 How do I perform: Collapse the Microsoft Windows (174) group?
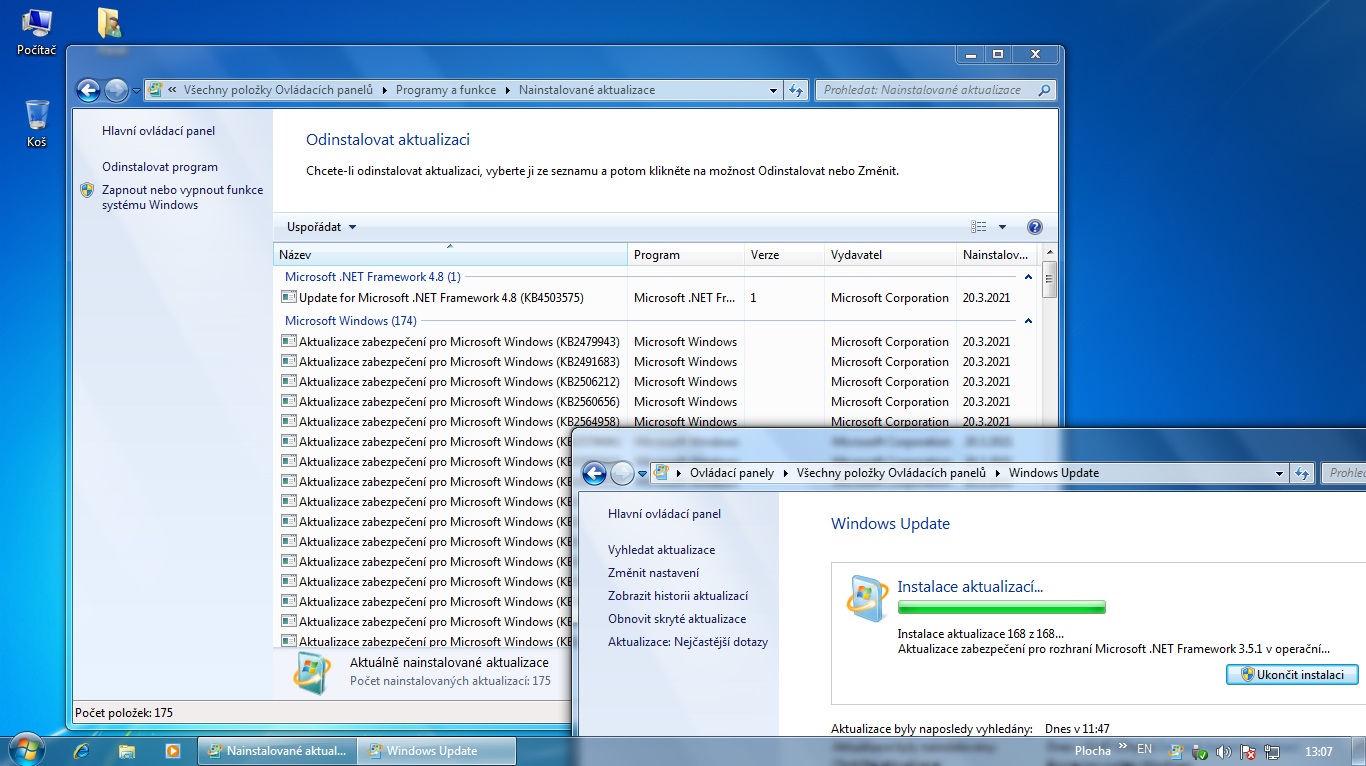click(x=1028, y=321)
